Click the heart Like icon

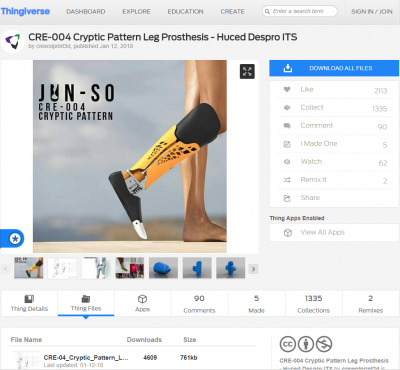pos(287,89)
